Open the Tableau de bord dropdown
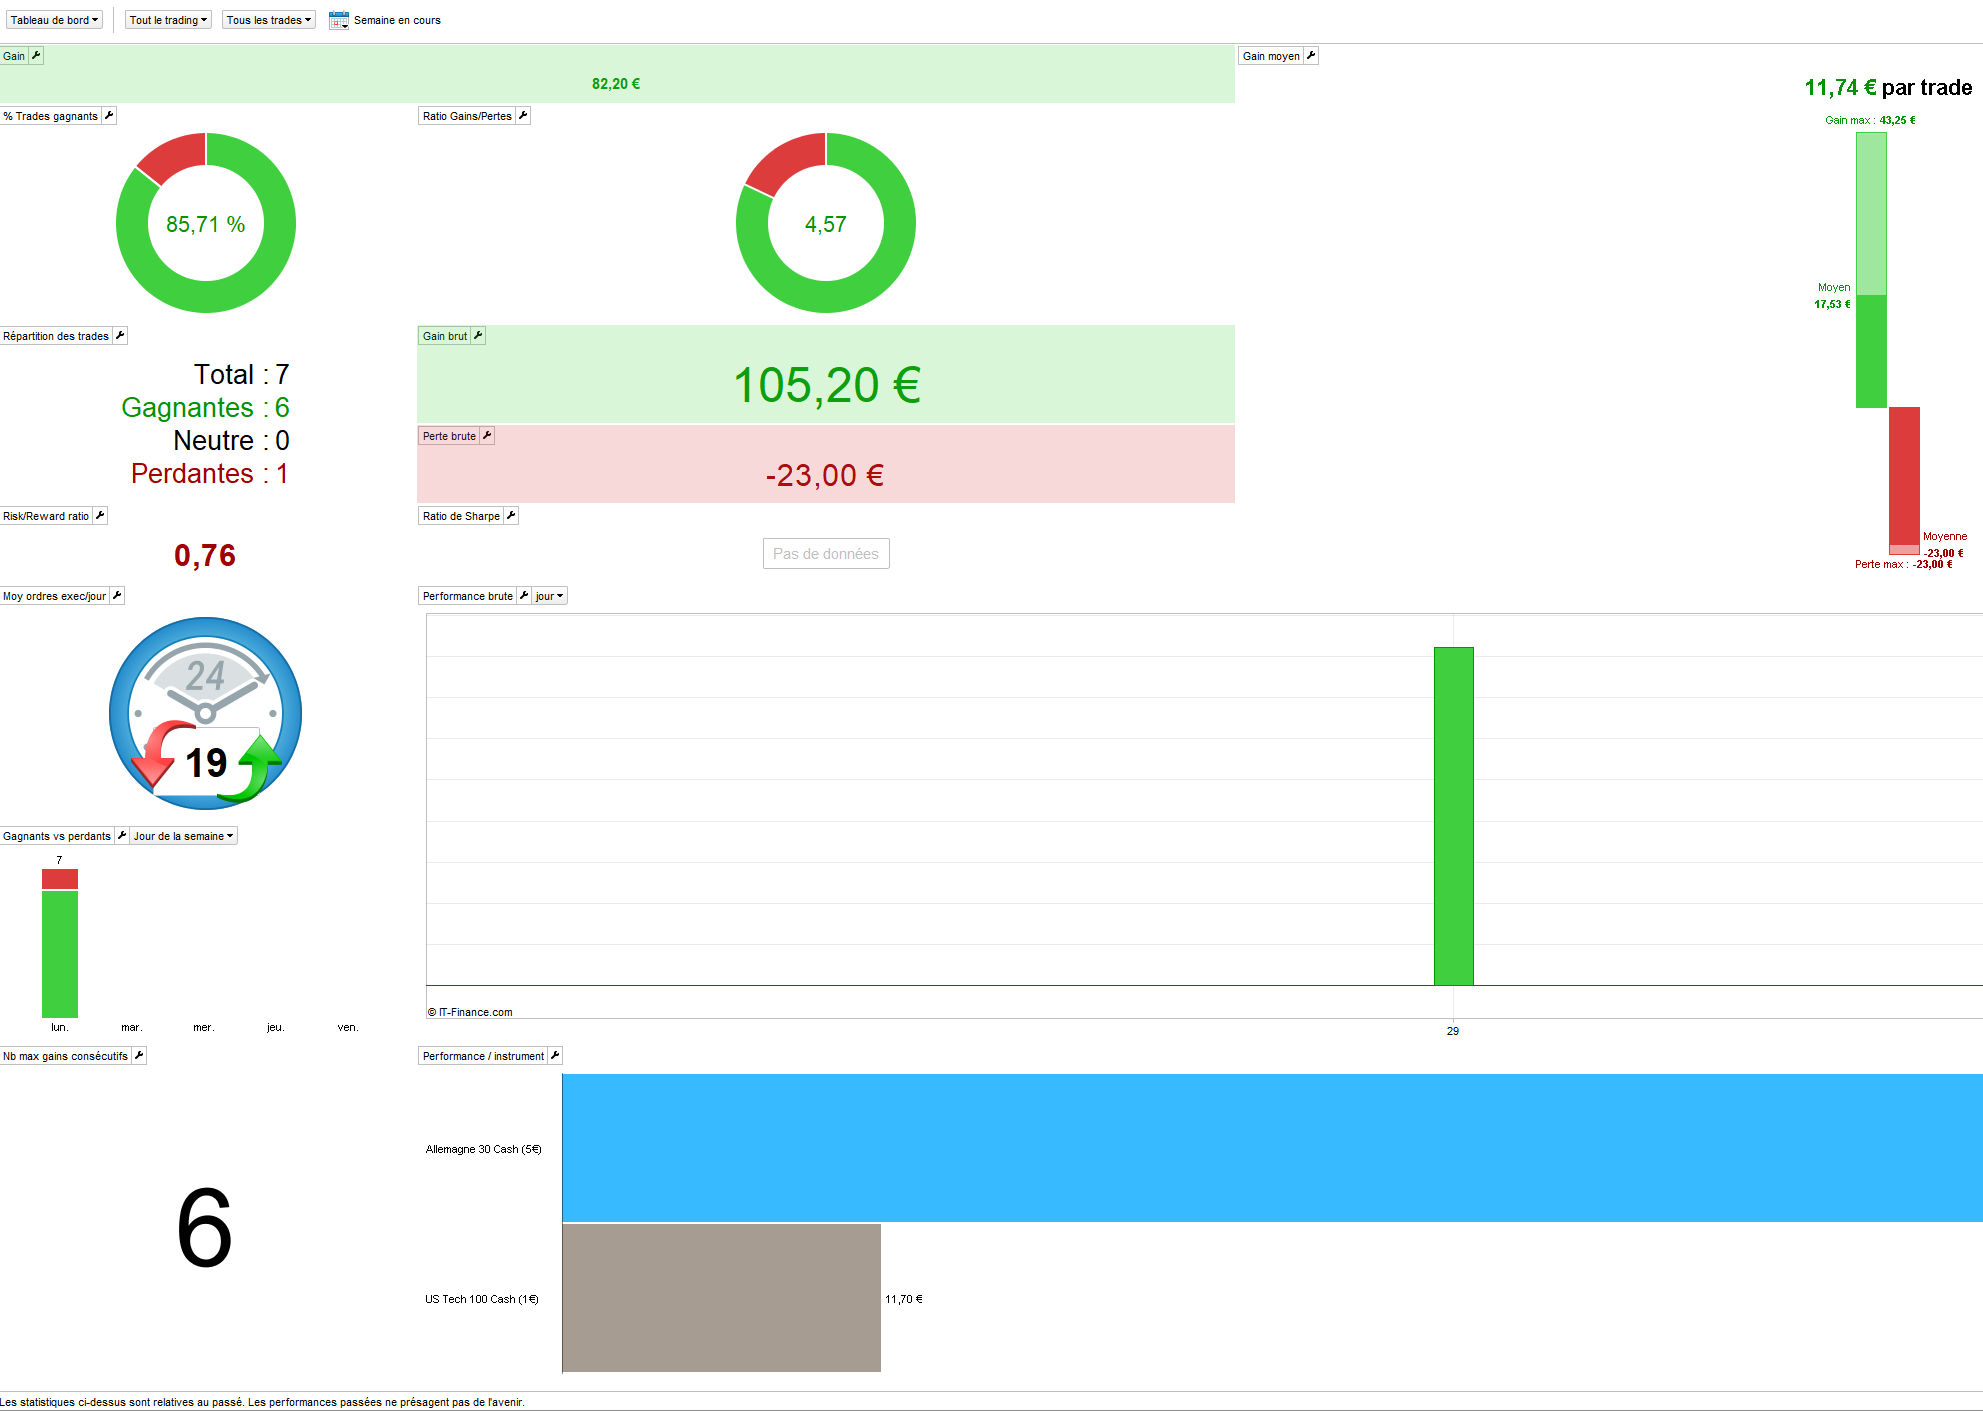 coord(54,20)
